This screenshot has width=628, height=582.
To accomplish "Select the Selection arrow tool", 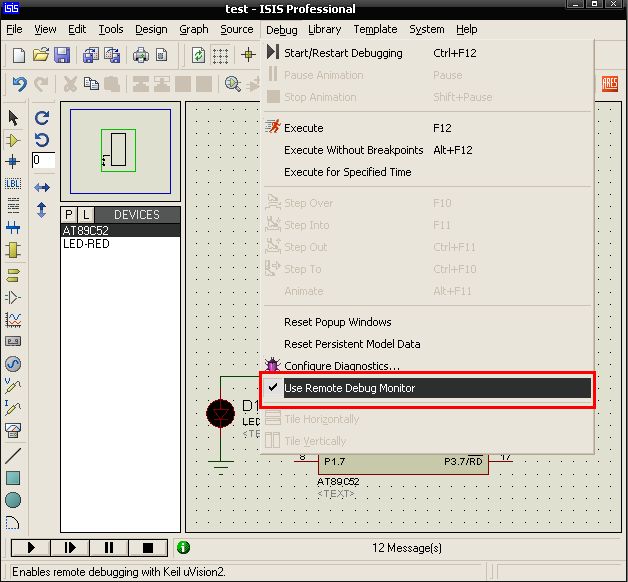I will pos(13,118).
